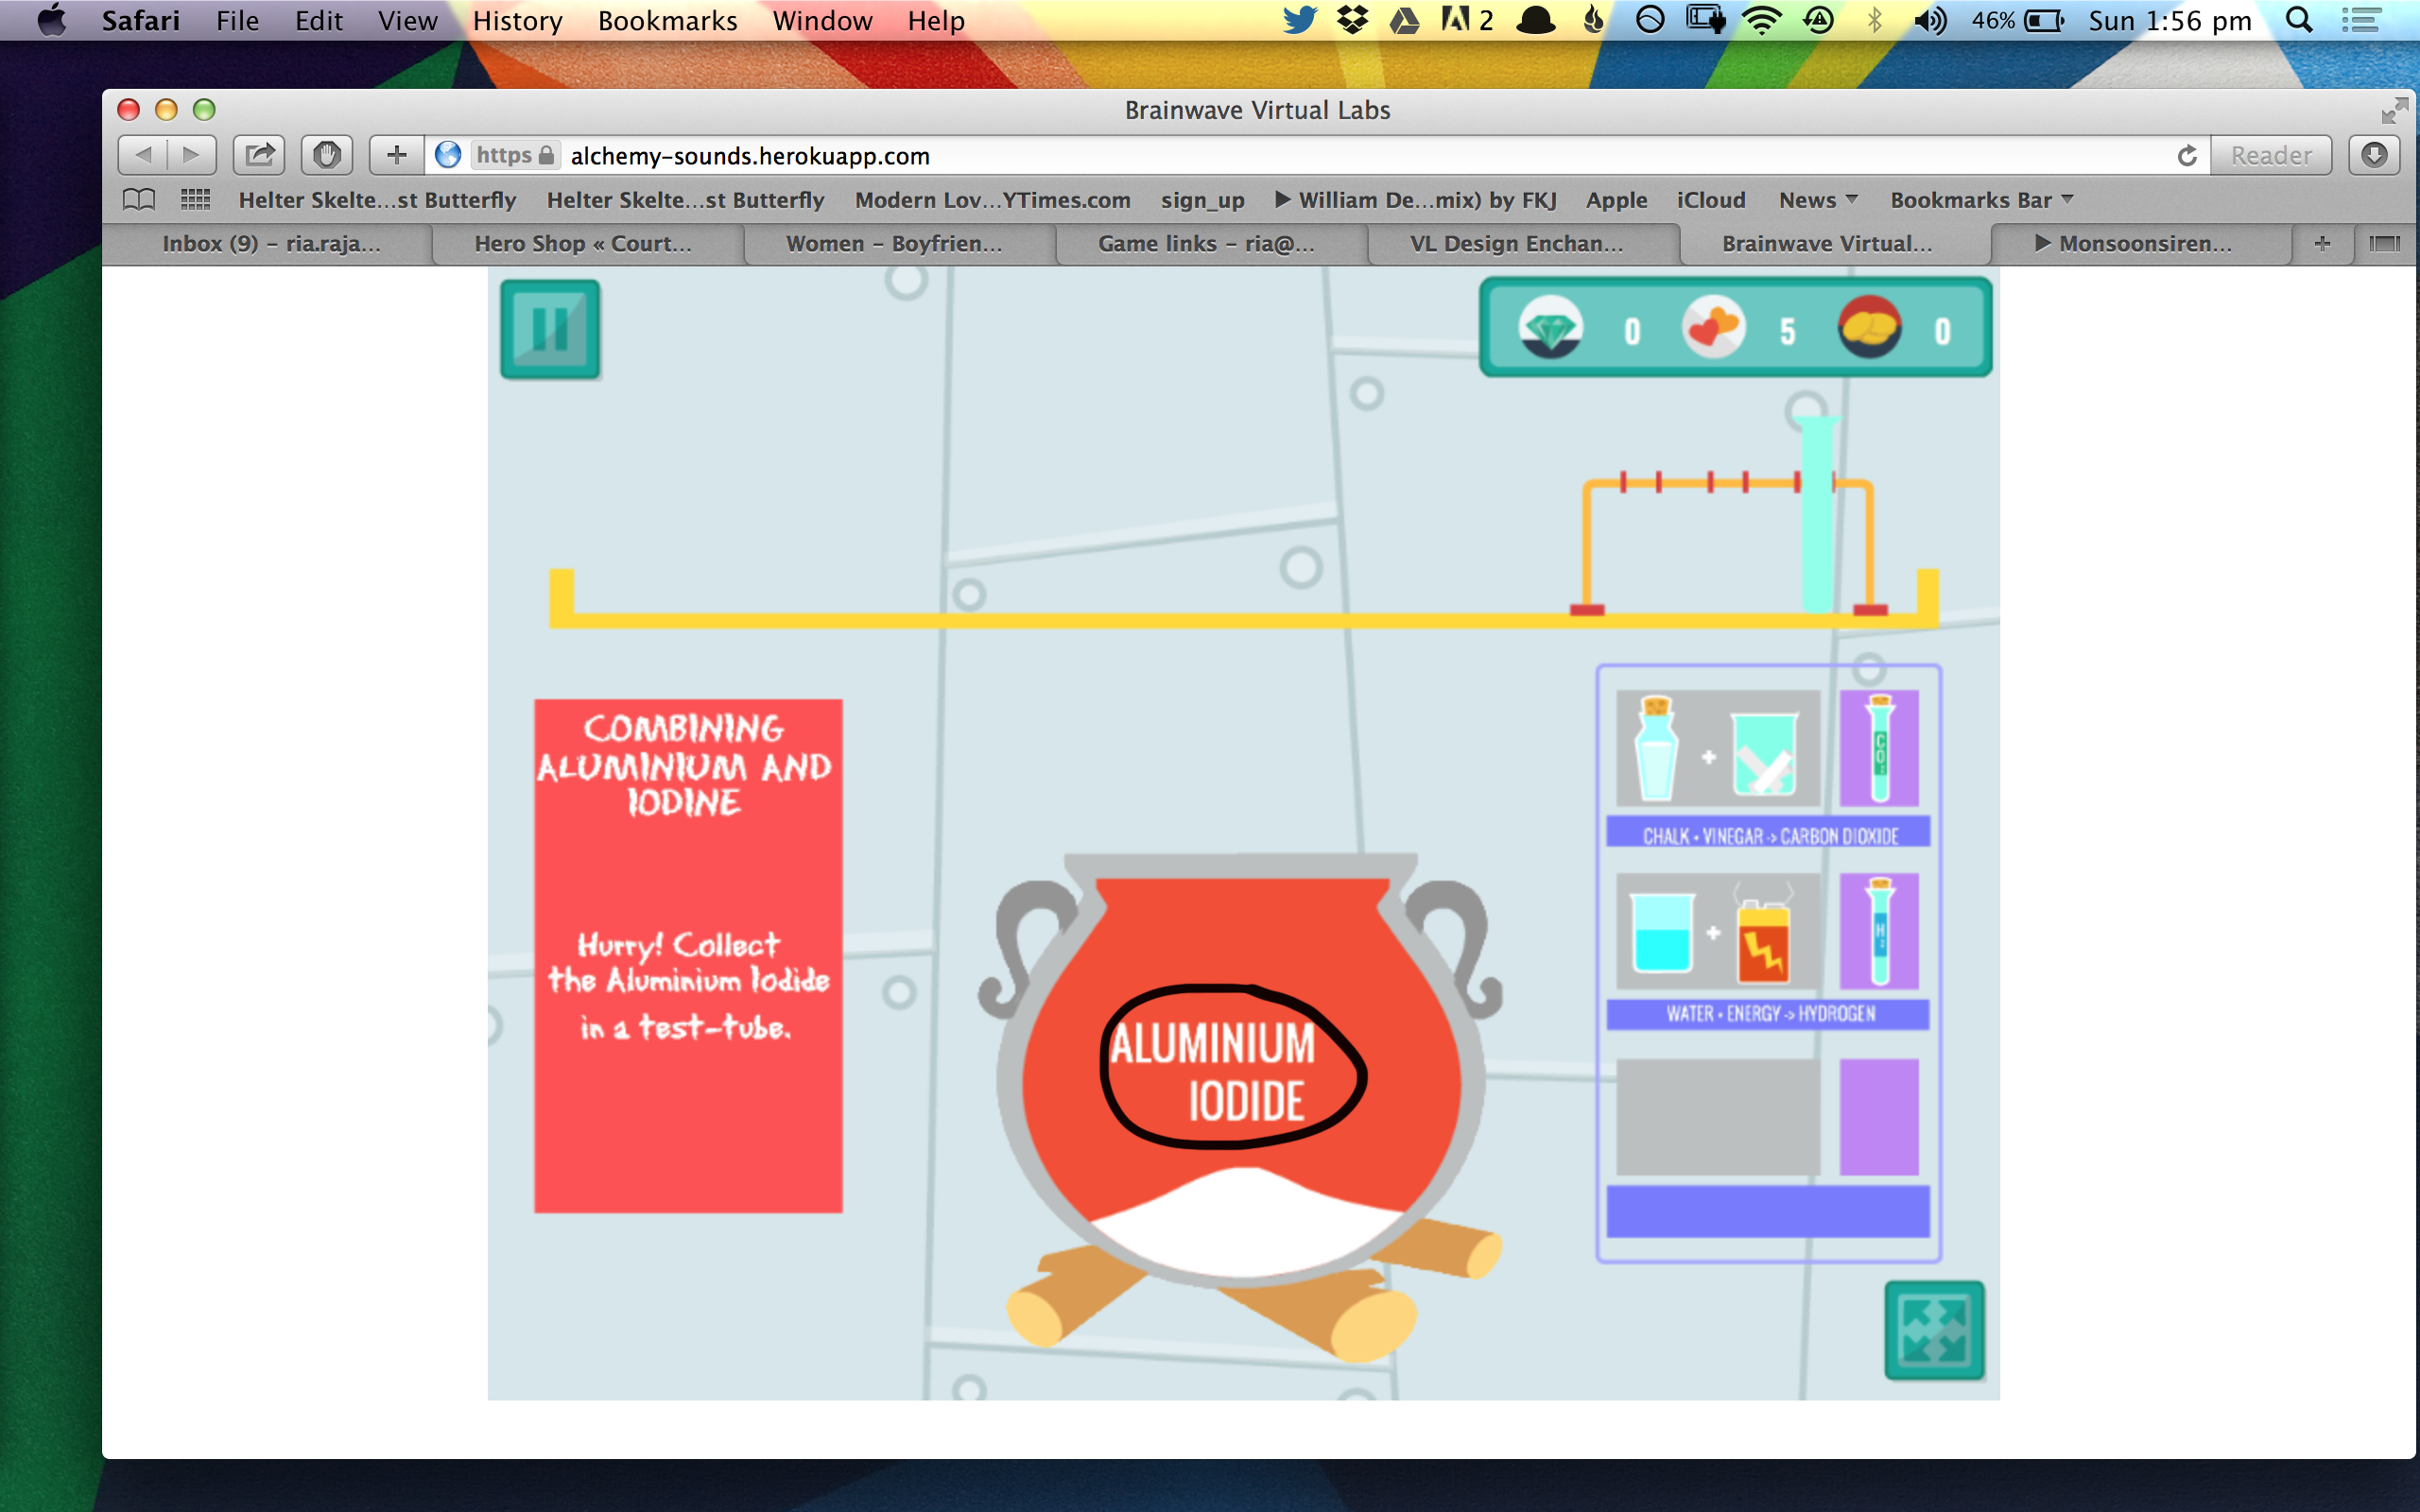Open Top Sites grid icon
Image resolution: width=2420 pixels, height=1512 pixels.
195,200
